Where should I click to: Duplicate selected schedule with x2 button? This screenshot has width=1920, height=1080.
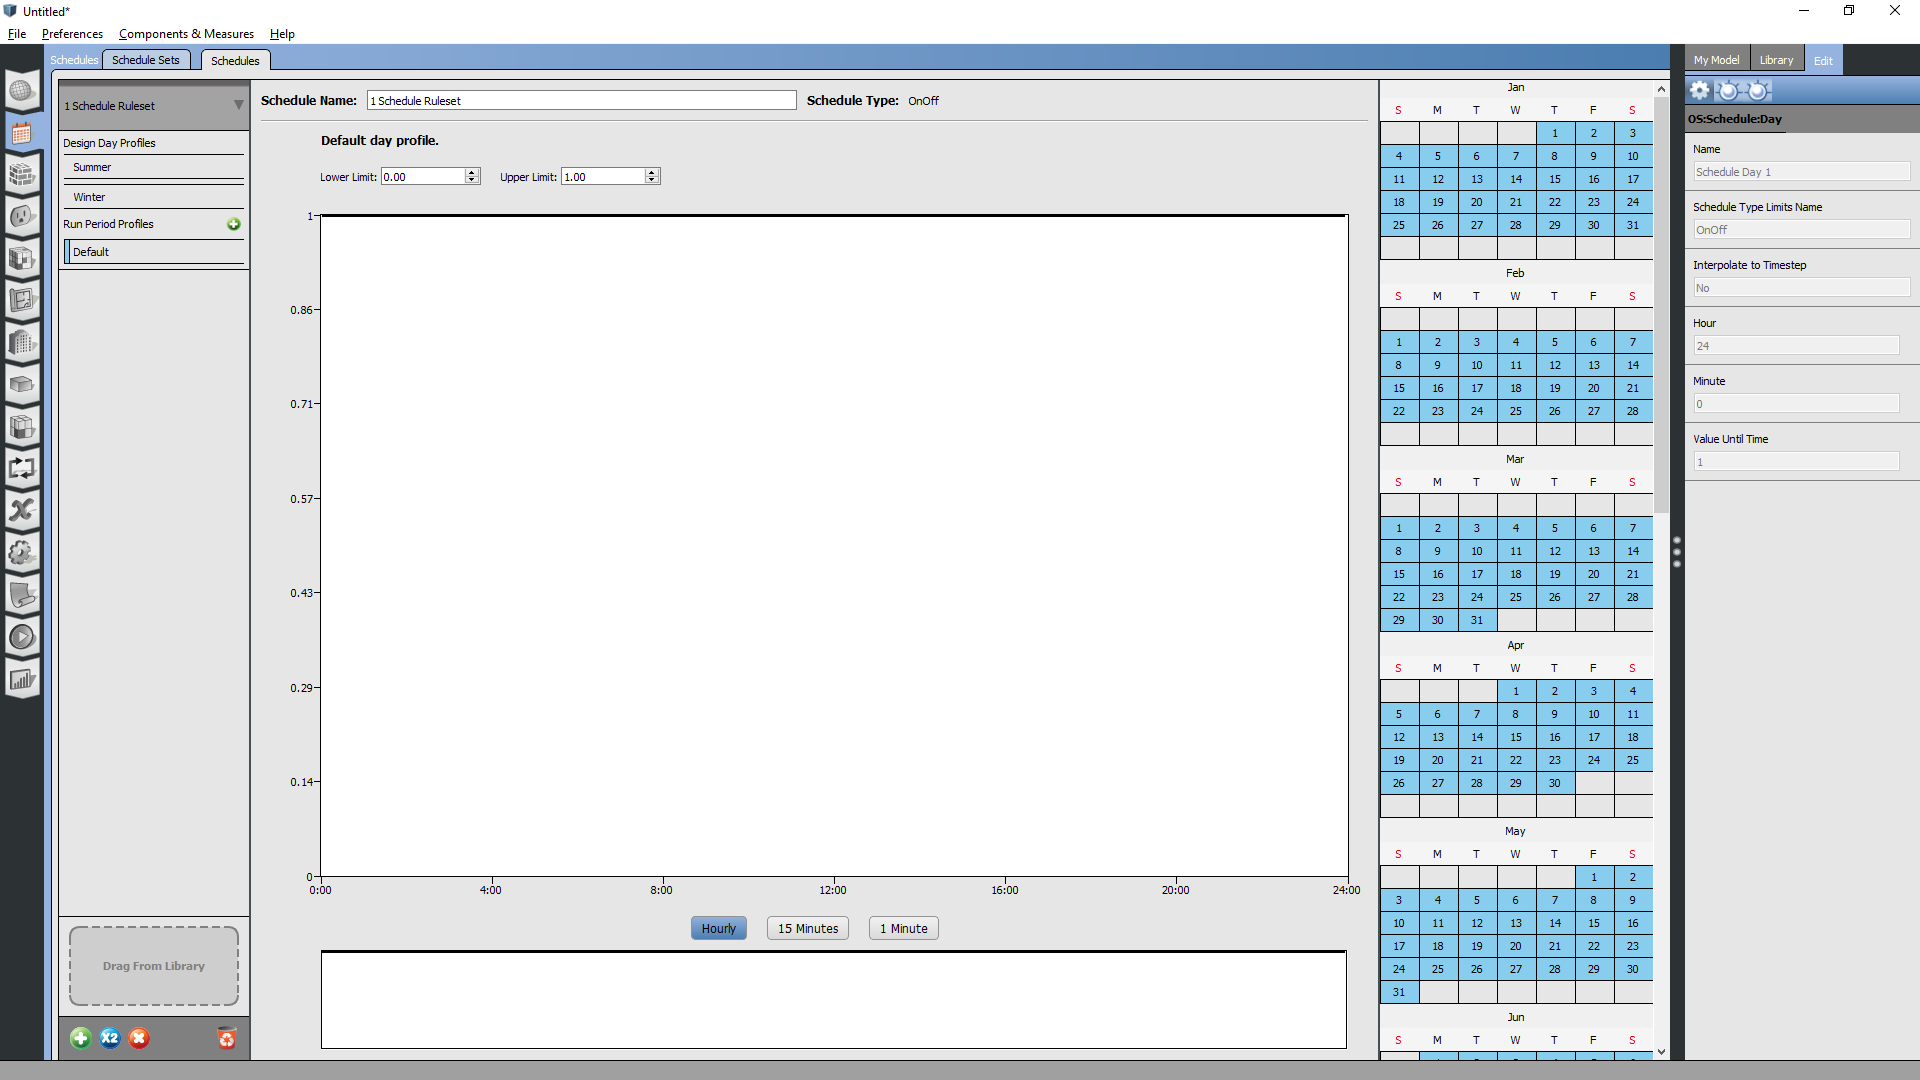coord(110,1038)
